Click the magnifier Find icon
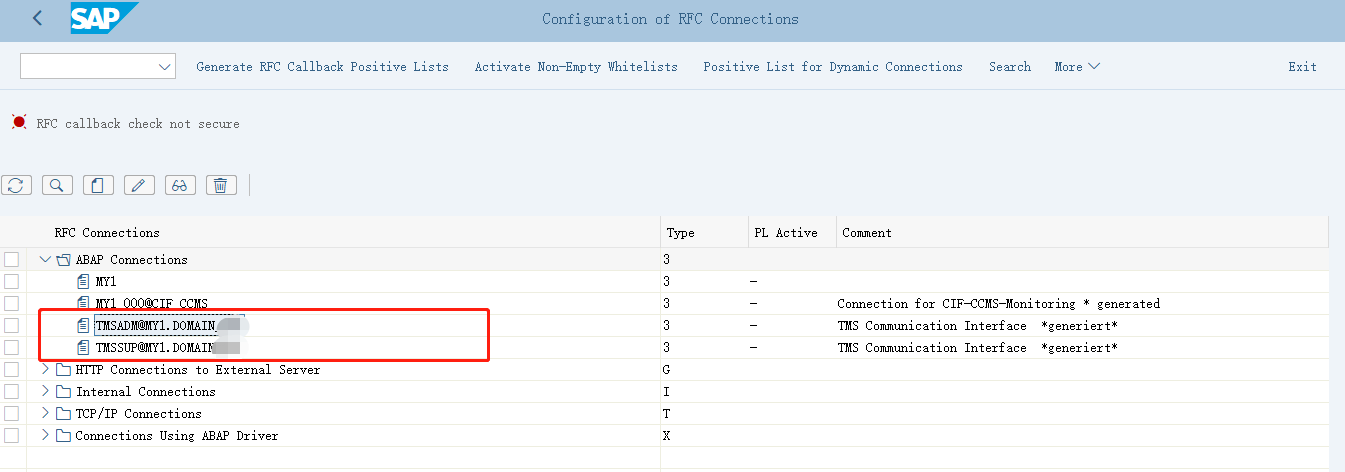 57,185
